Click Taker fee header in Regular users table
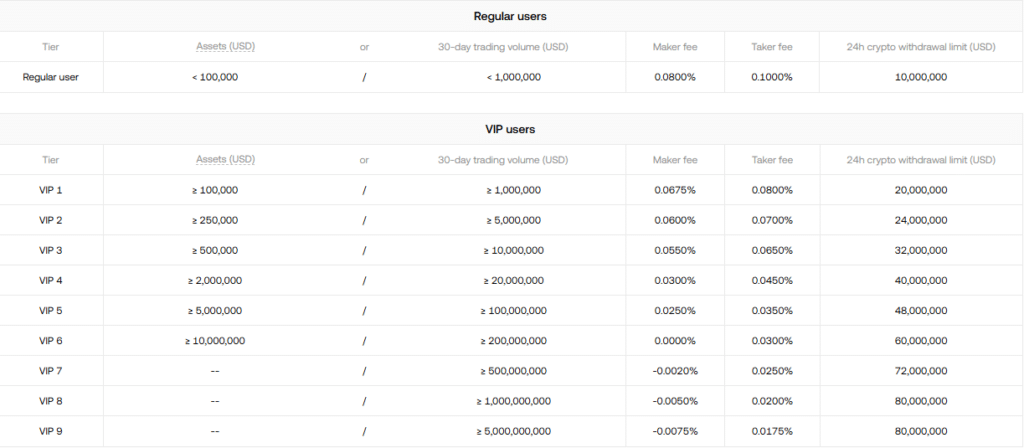 [772, 47]
